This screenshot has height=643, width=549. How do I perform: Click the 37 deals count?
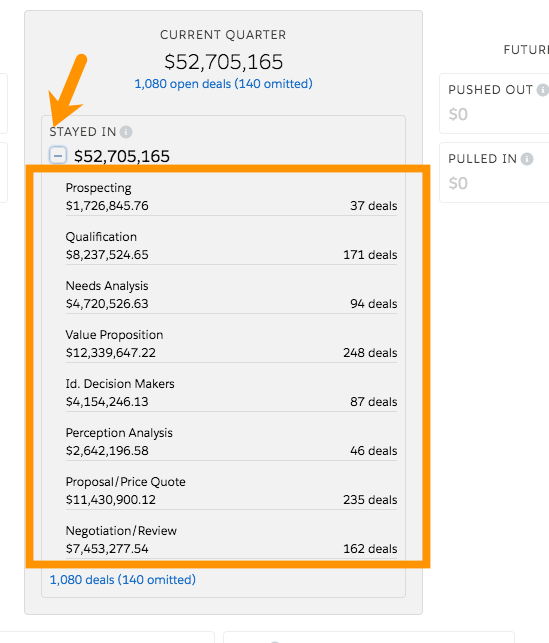point(374,205)
